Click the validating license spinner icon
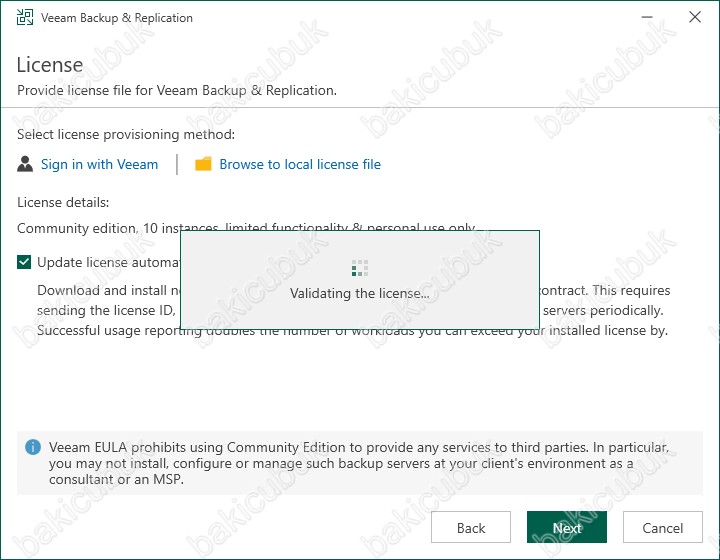The image size is (720, 560). pos(360,268)
